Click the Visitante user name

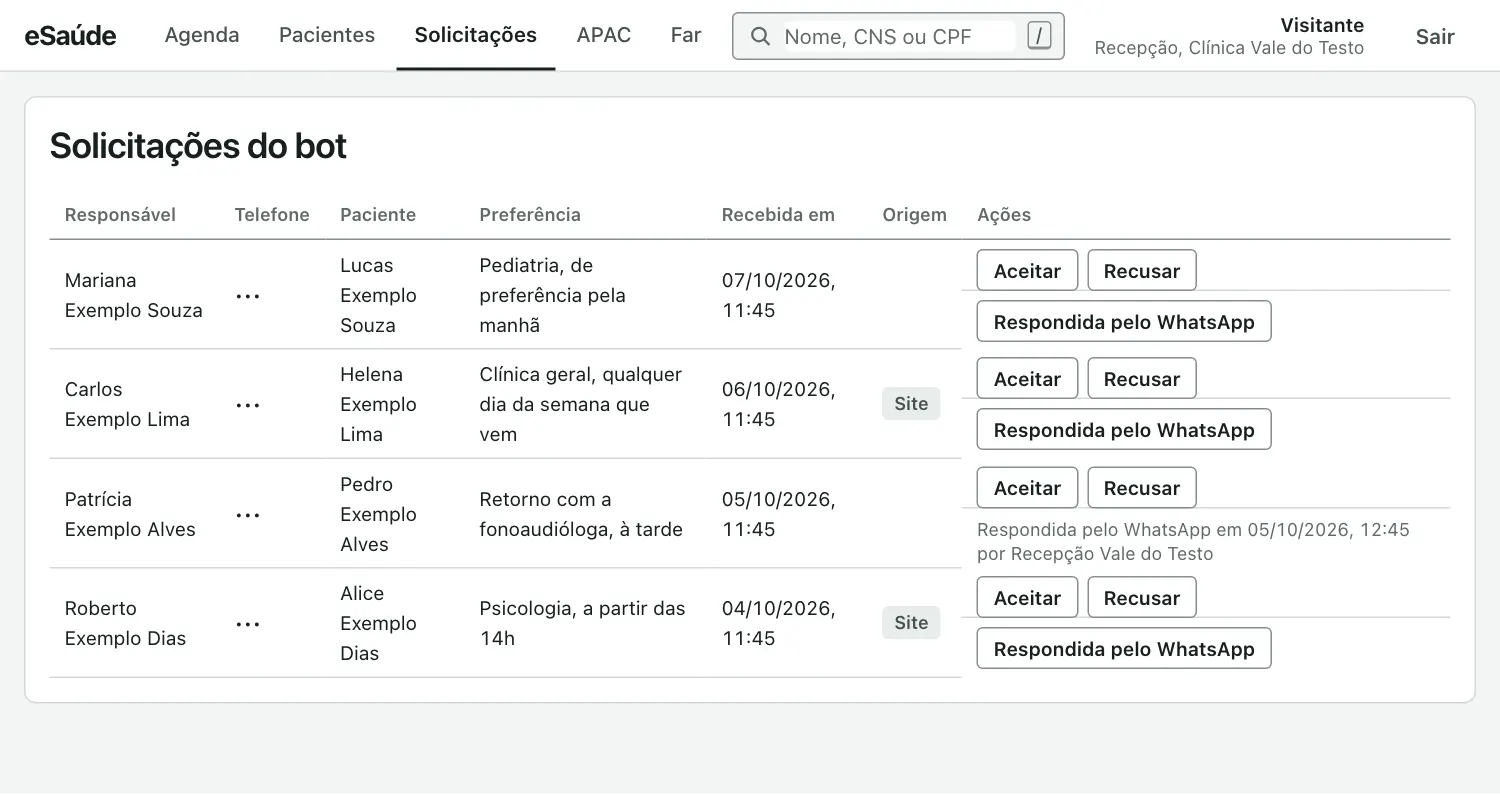point(1322,25)
